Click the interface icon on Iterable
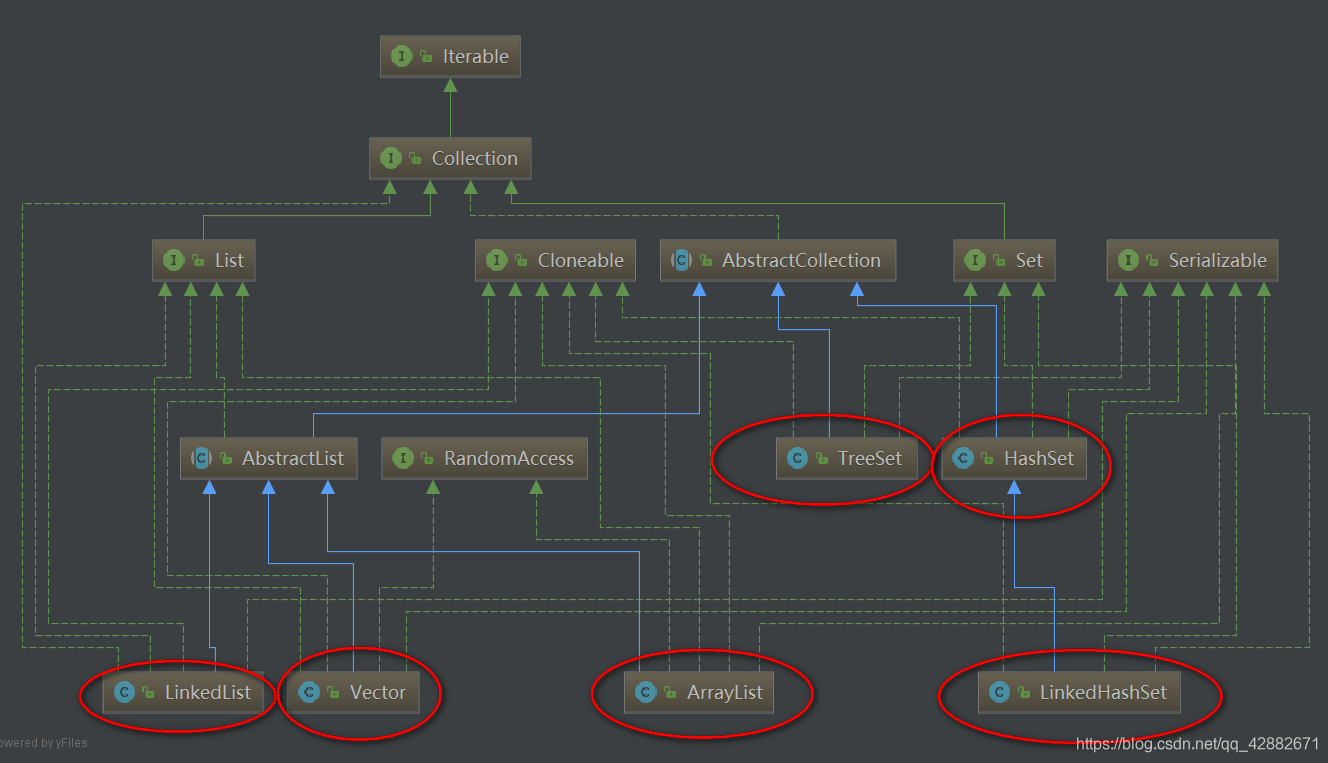1328x763 pixels. (x=402, y=57)
